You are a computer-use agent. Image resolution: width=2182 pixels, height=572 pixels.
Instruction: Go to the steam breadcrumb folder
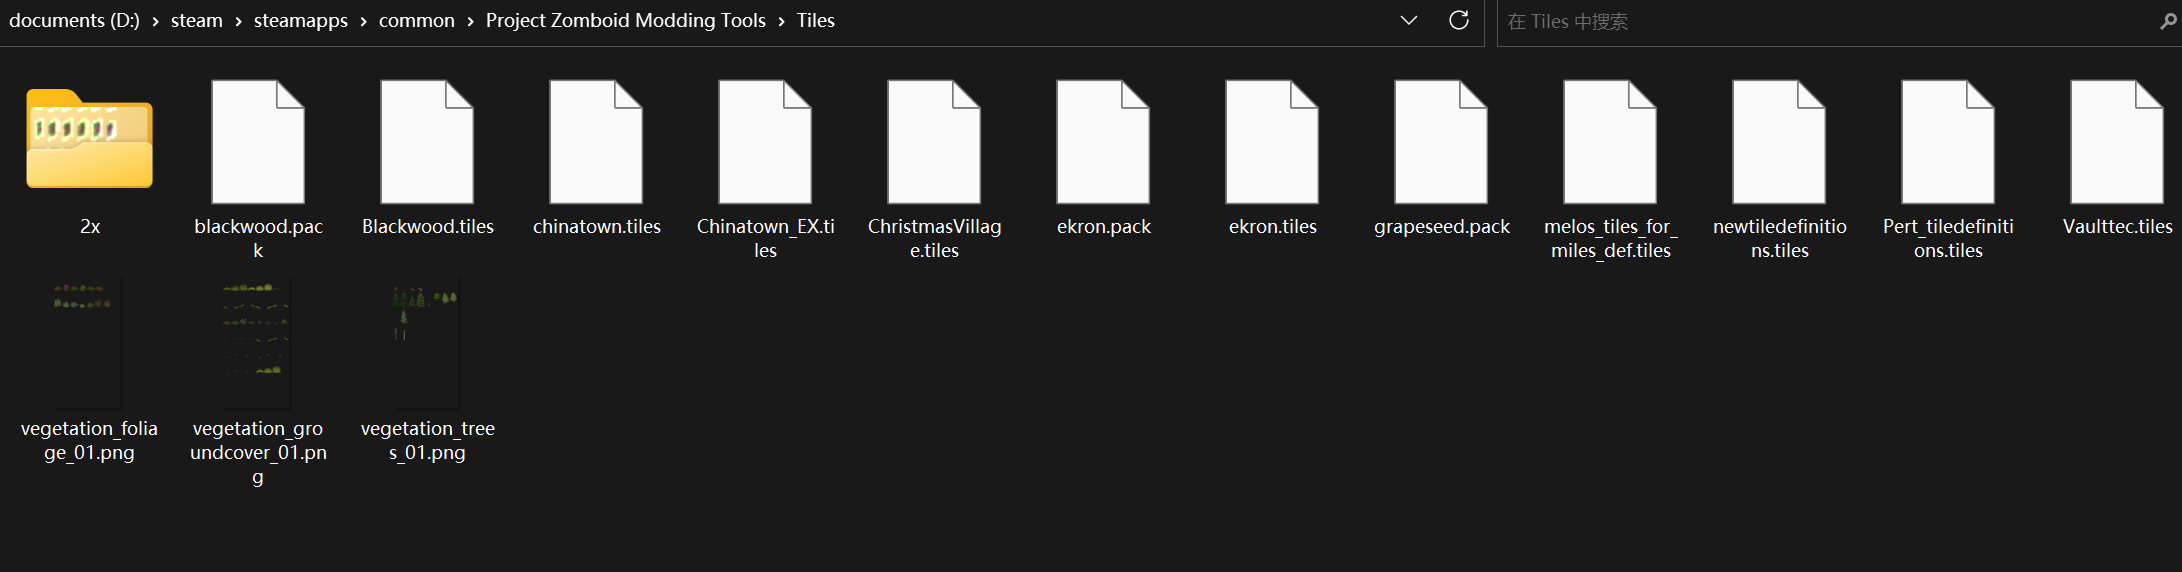pyautogui.click(x=196, y=20)
